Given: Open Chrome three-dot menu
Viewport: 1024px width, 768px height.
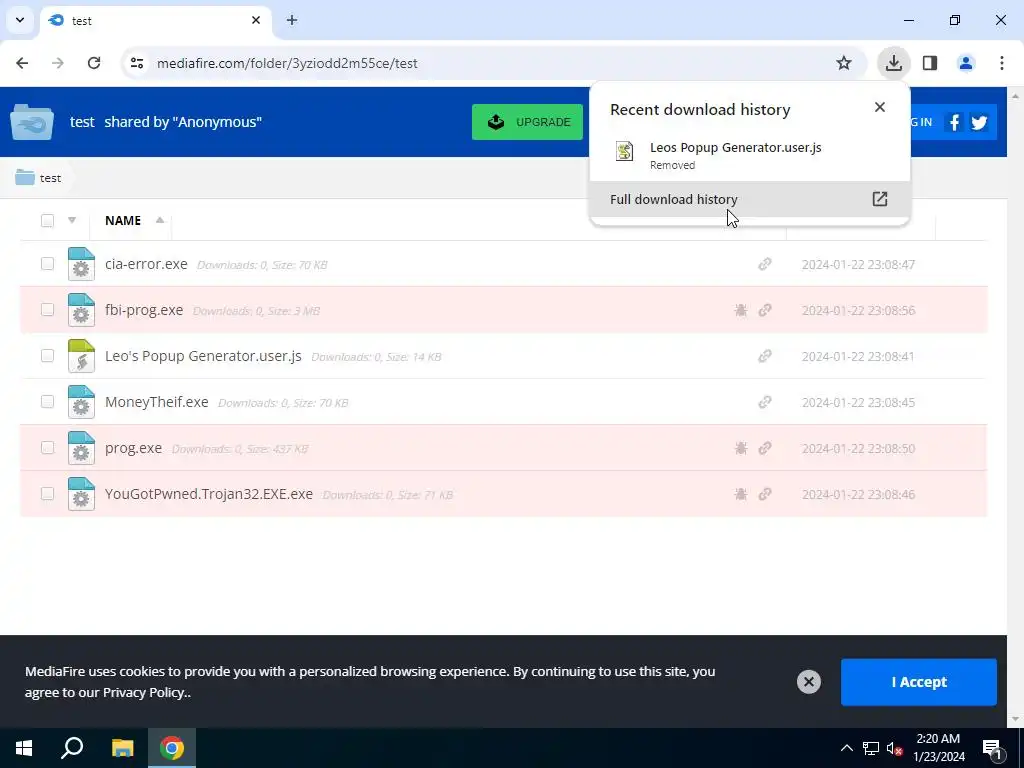Looking at the screenshot, I should (x=1002, y=63).
